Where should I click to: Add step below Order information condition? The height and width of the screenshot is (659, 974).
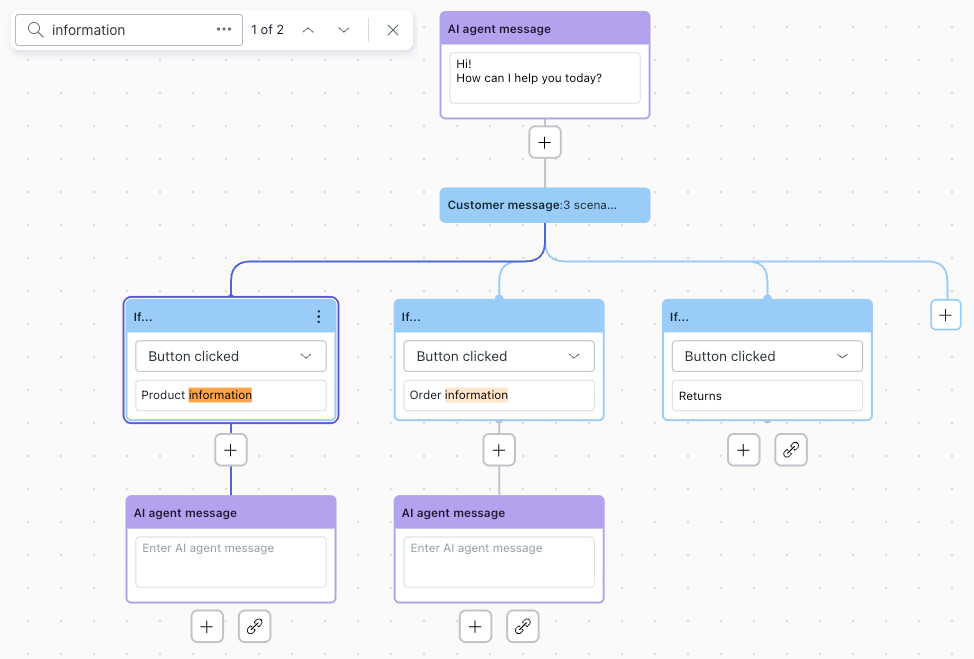point(499,450)
